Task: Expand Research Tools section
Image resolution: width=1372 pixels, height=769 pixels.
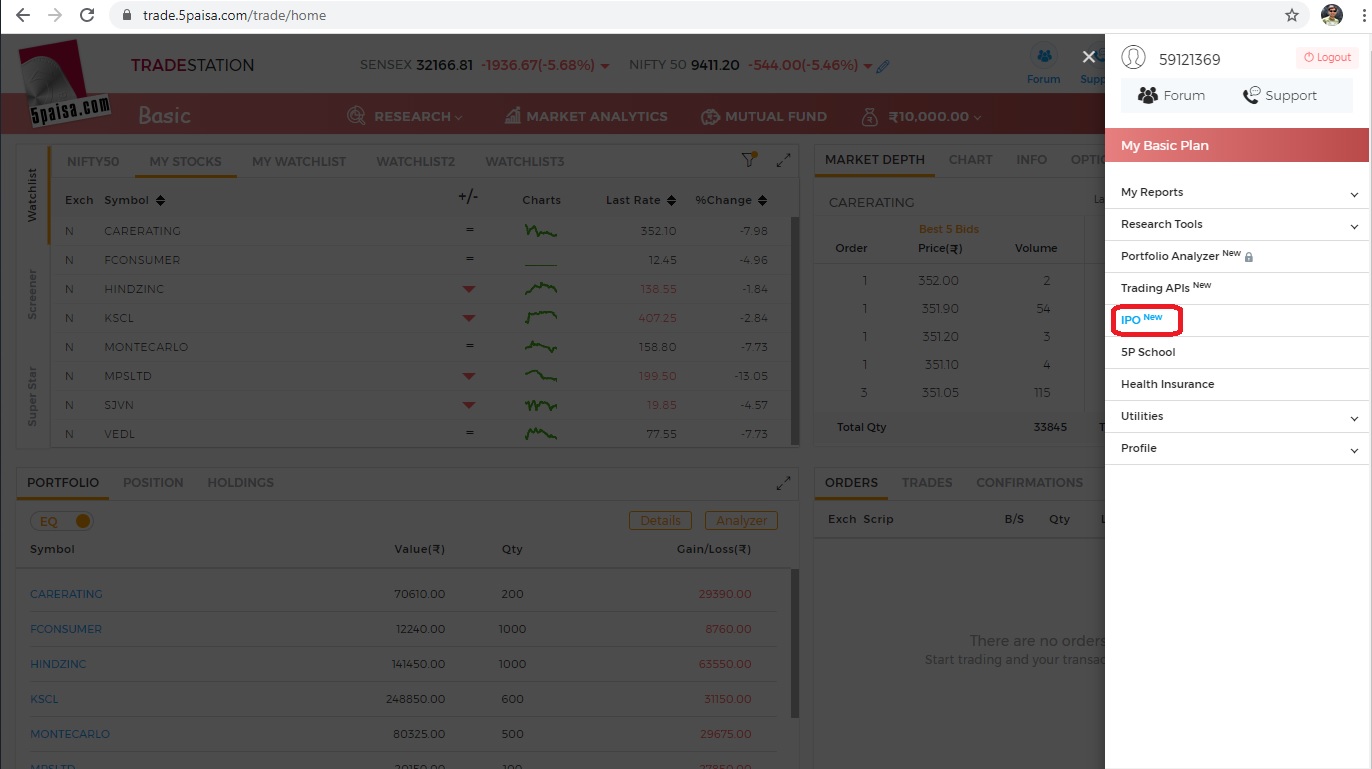Action: coord(1354,226)
